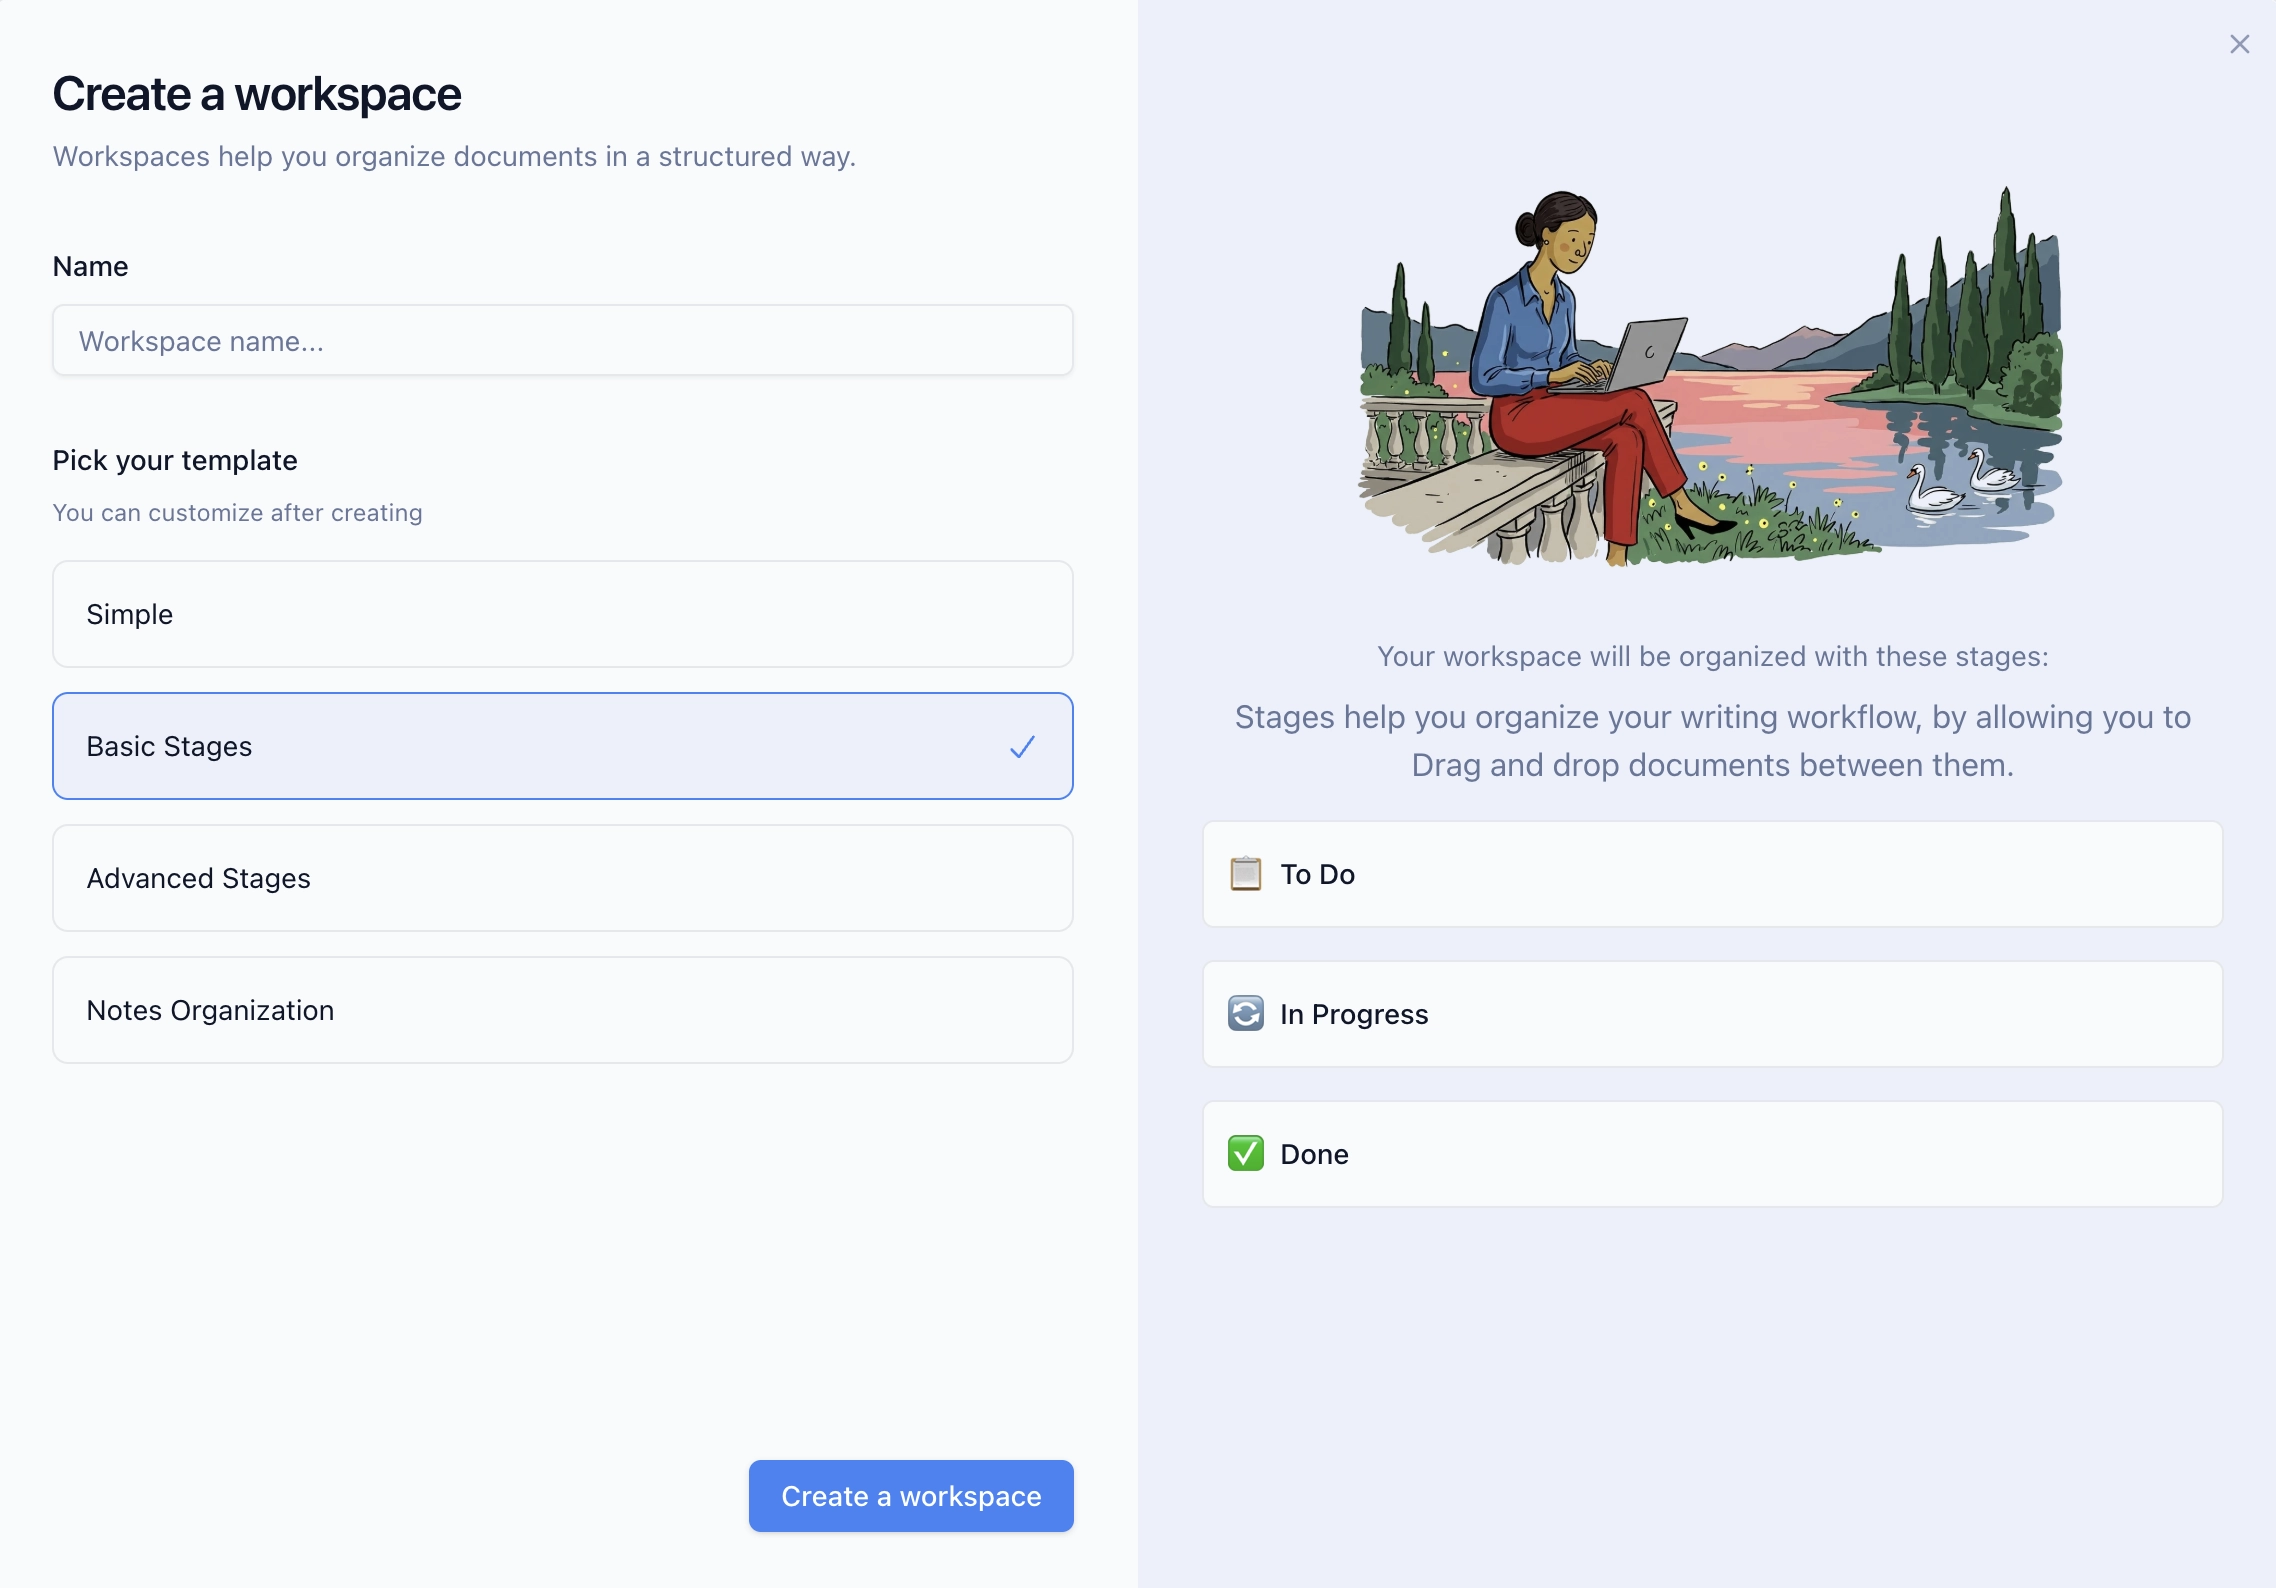
Task: Click the In Progress arrows icon
Action: (x=1245, y=1013)
